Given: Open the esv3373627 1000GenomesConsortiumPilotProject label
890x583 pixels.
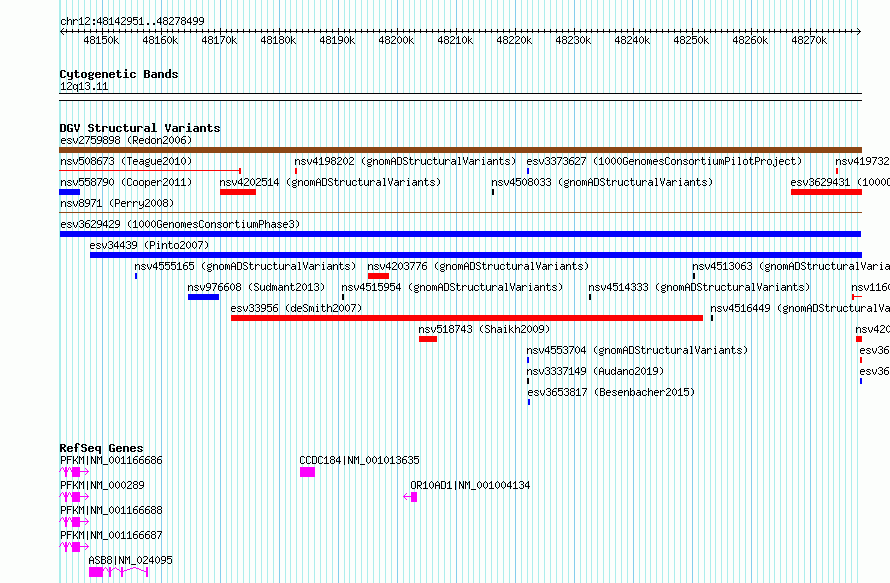Looking at the screenshot, I should click(664, 161).
